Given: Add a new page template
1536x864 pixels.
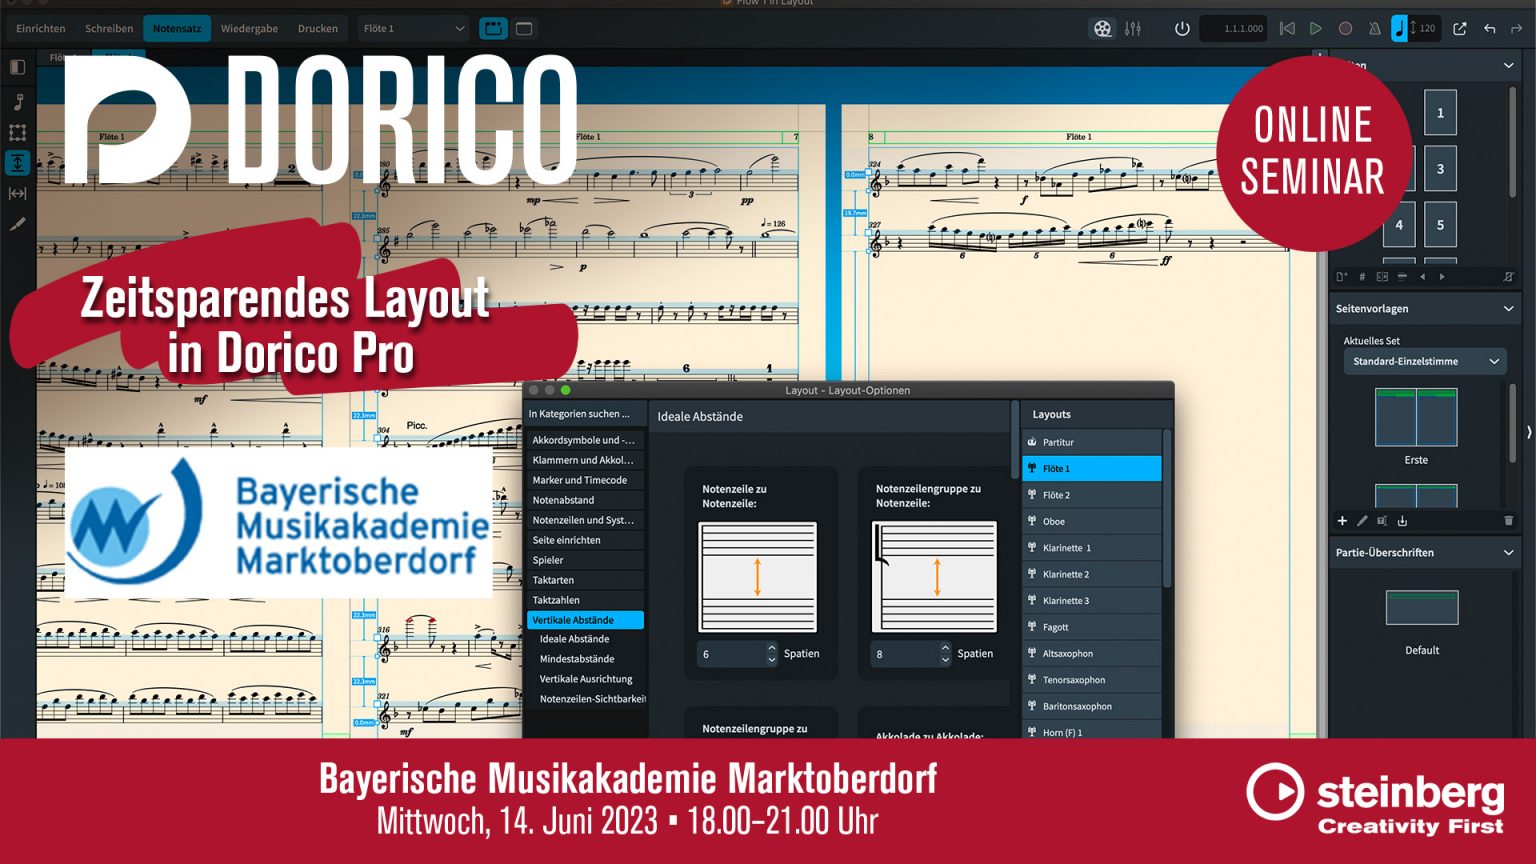Looking at the screenshot, I should [x=1342, y=520].
